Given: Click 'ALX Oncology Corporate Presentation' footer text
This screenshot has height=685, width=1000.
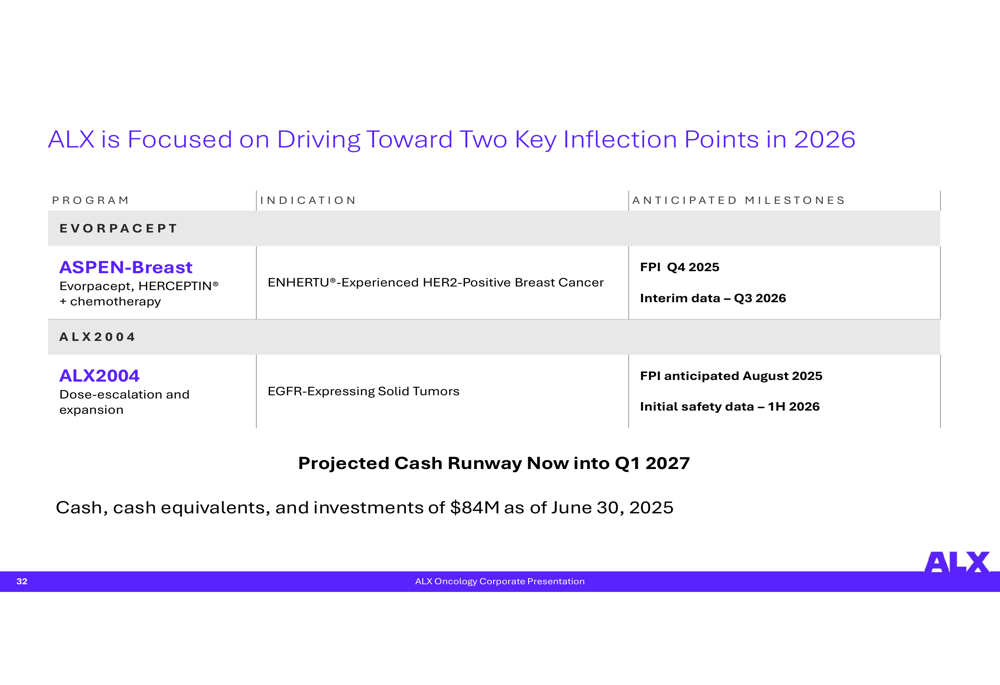Looking at the screenshot, I should (499, 581).
